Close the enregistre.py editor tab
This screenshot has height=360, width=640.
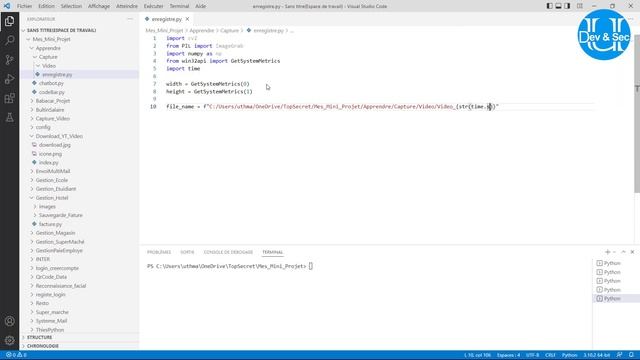click(x=187, y=19)
